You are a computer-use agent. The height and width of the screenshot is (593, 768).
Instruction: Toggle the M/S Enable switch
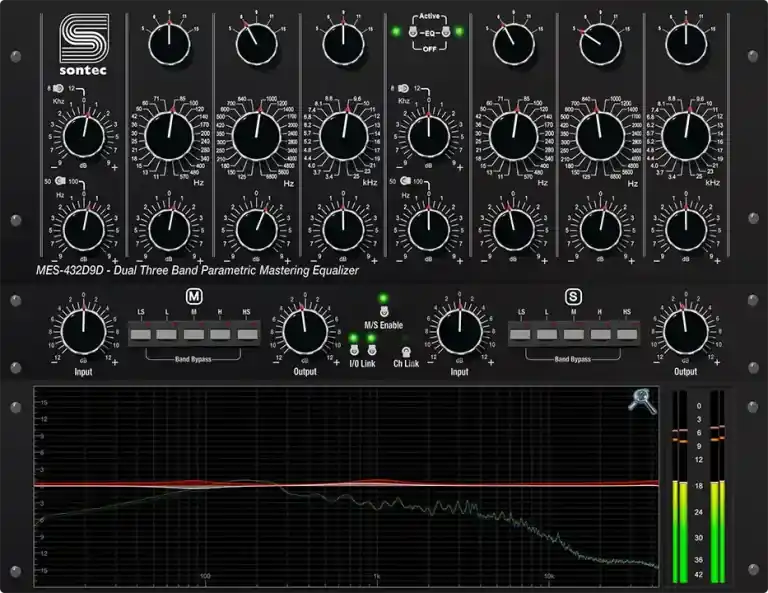(x=384, y=311)
